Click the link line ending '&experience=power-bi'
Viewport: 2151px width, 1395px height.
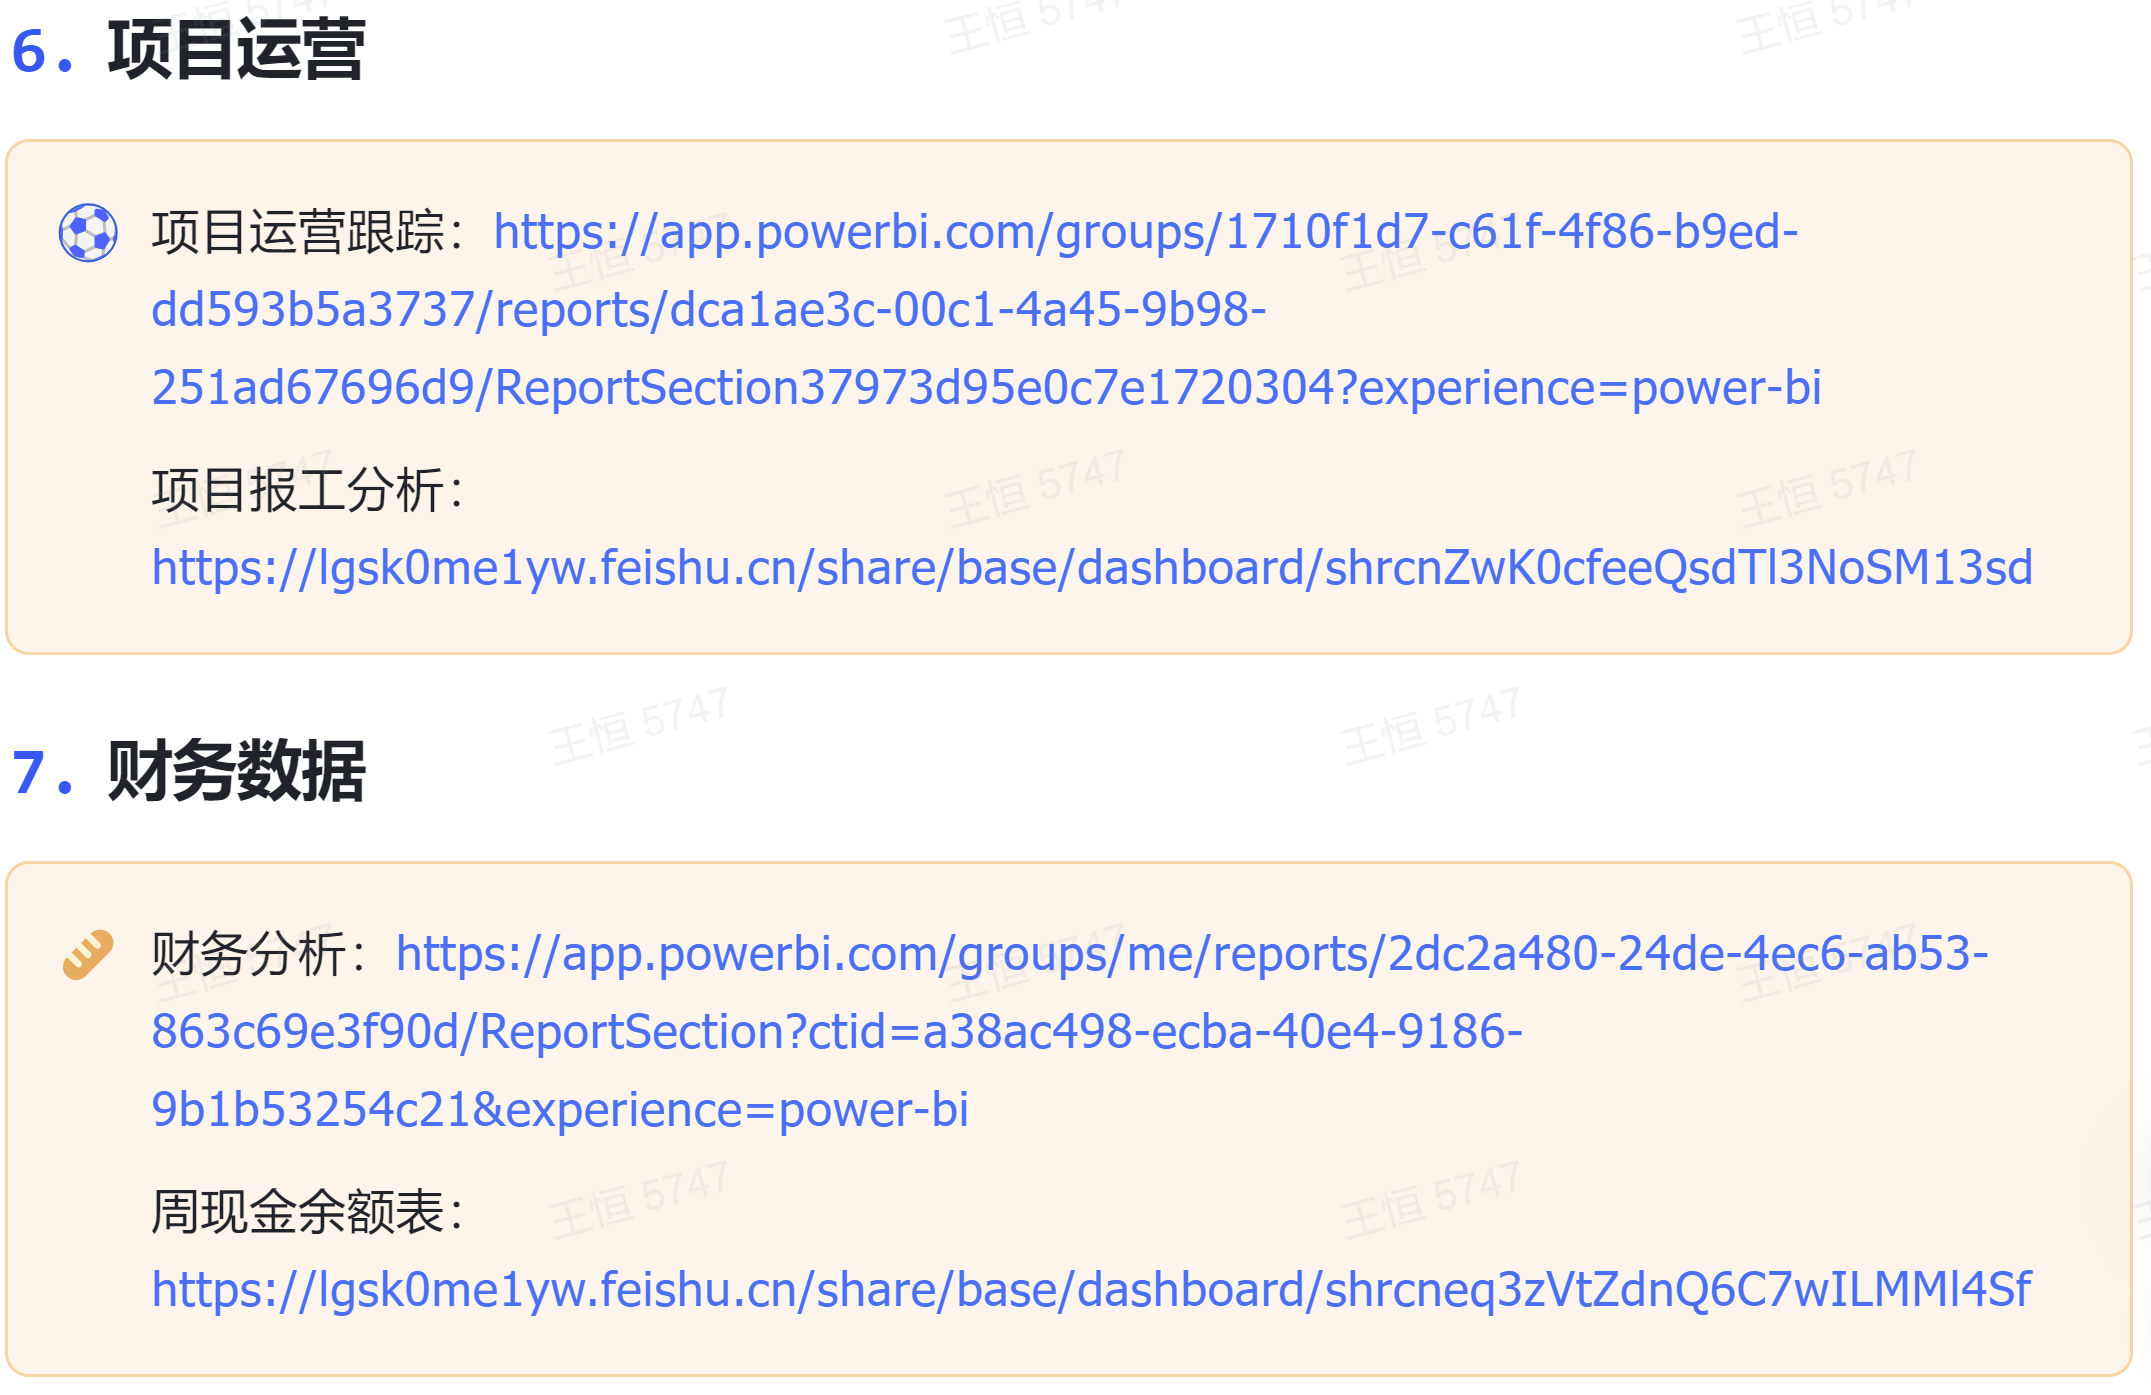pyautogui.click(x=560, y=1110)
